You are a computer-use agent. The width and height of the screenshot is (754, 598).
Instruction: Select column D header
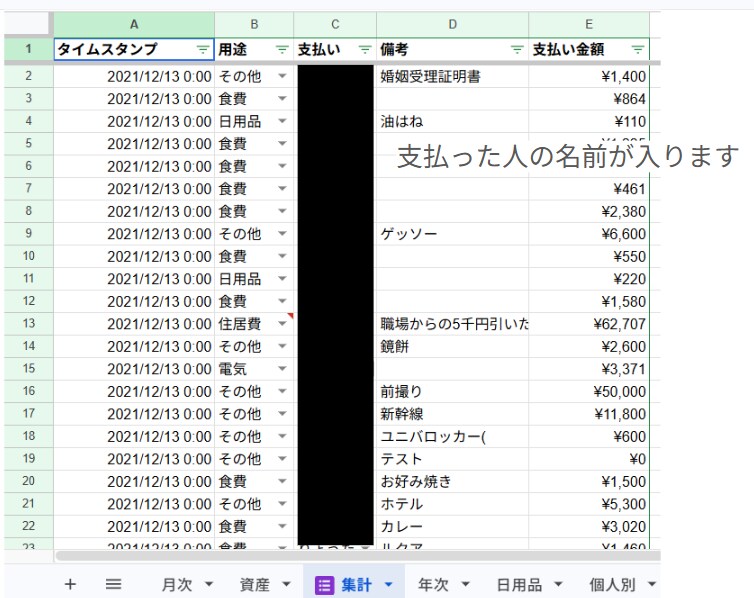point(452,24)
